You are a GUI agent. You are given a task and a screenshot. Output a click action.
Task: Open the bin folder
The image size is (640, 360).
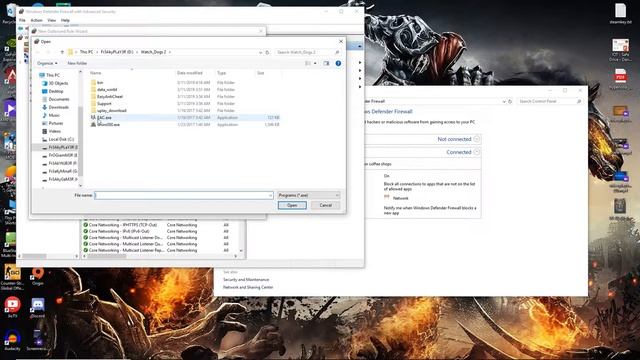click(x=100, y=83)
